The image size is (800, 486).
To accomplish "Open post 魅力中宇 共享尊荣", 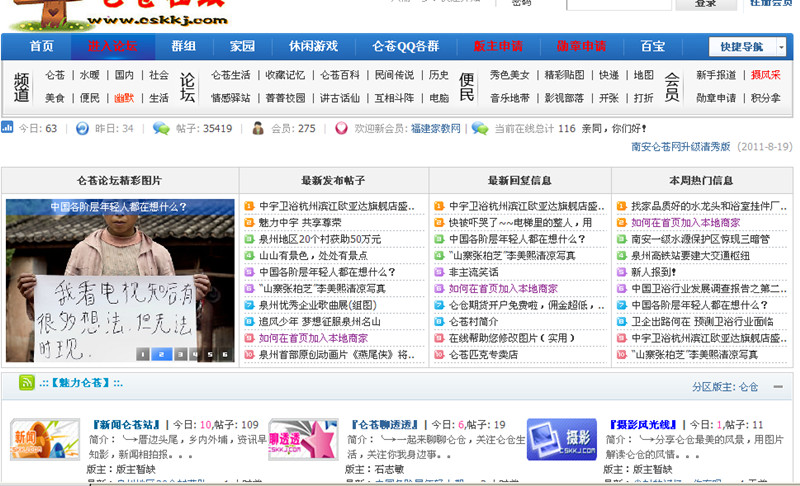I will 300,223.
